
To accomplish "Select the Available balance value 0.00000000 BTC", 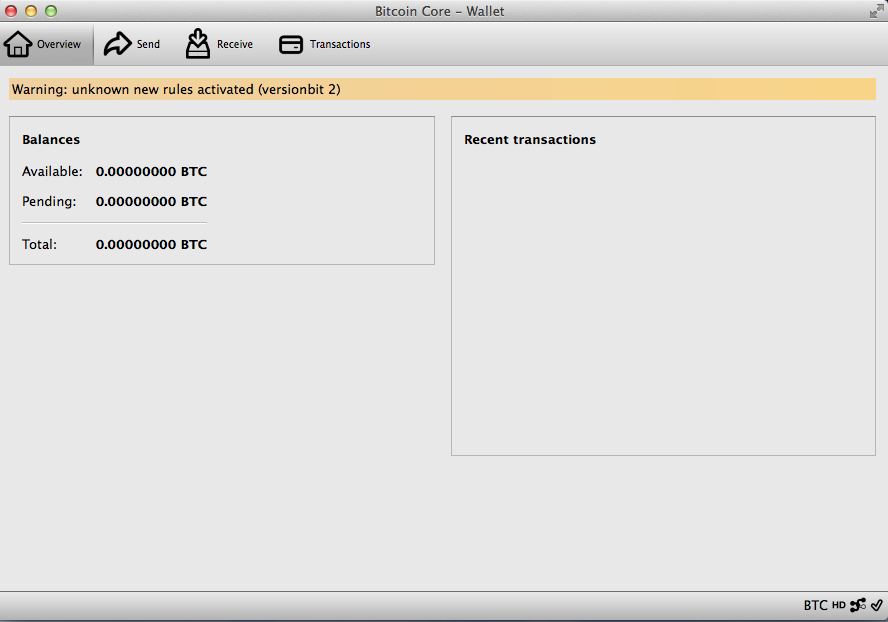I will 151,171.
